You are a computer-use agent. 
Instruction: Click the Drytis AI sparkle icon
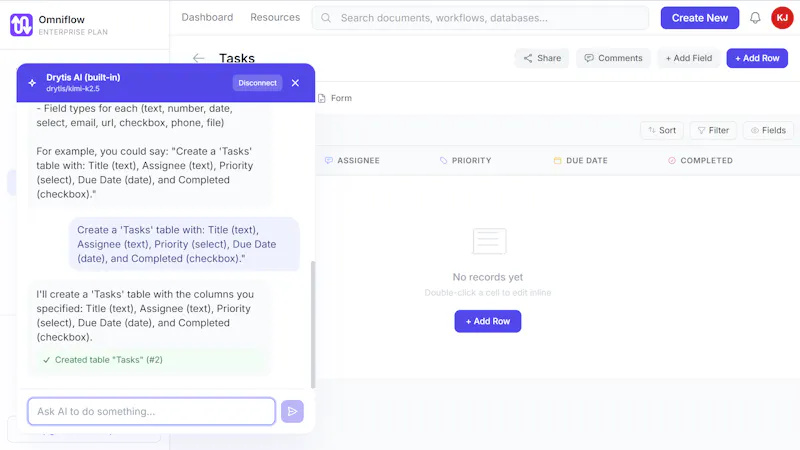click(x=32, y=83)
